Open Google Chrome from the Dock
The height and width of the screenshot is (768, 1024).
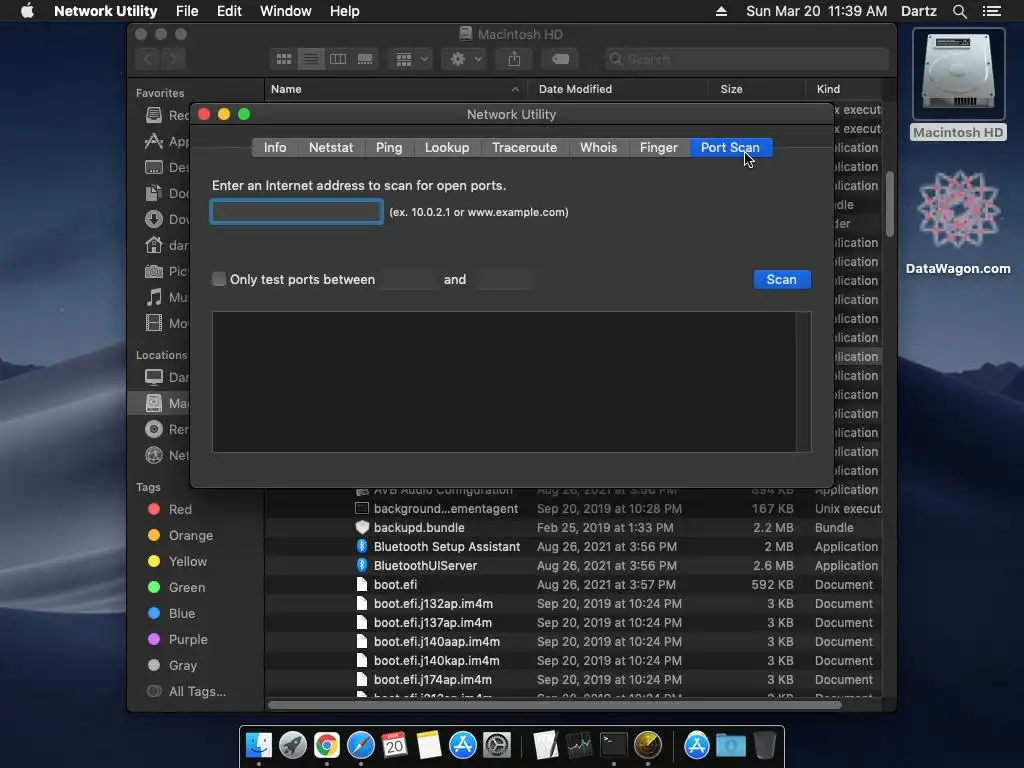[327, 745]
